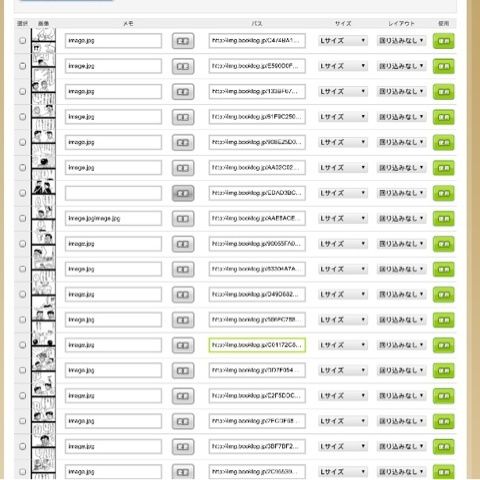Image resolution: width=480 pixels, height=480 pixels.
Task: Open the Lサイズ dropdown in the C01172C6 row
Action: point(343,345)
